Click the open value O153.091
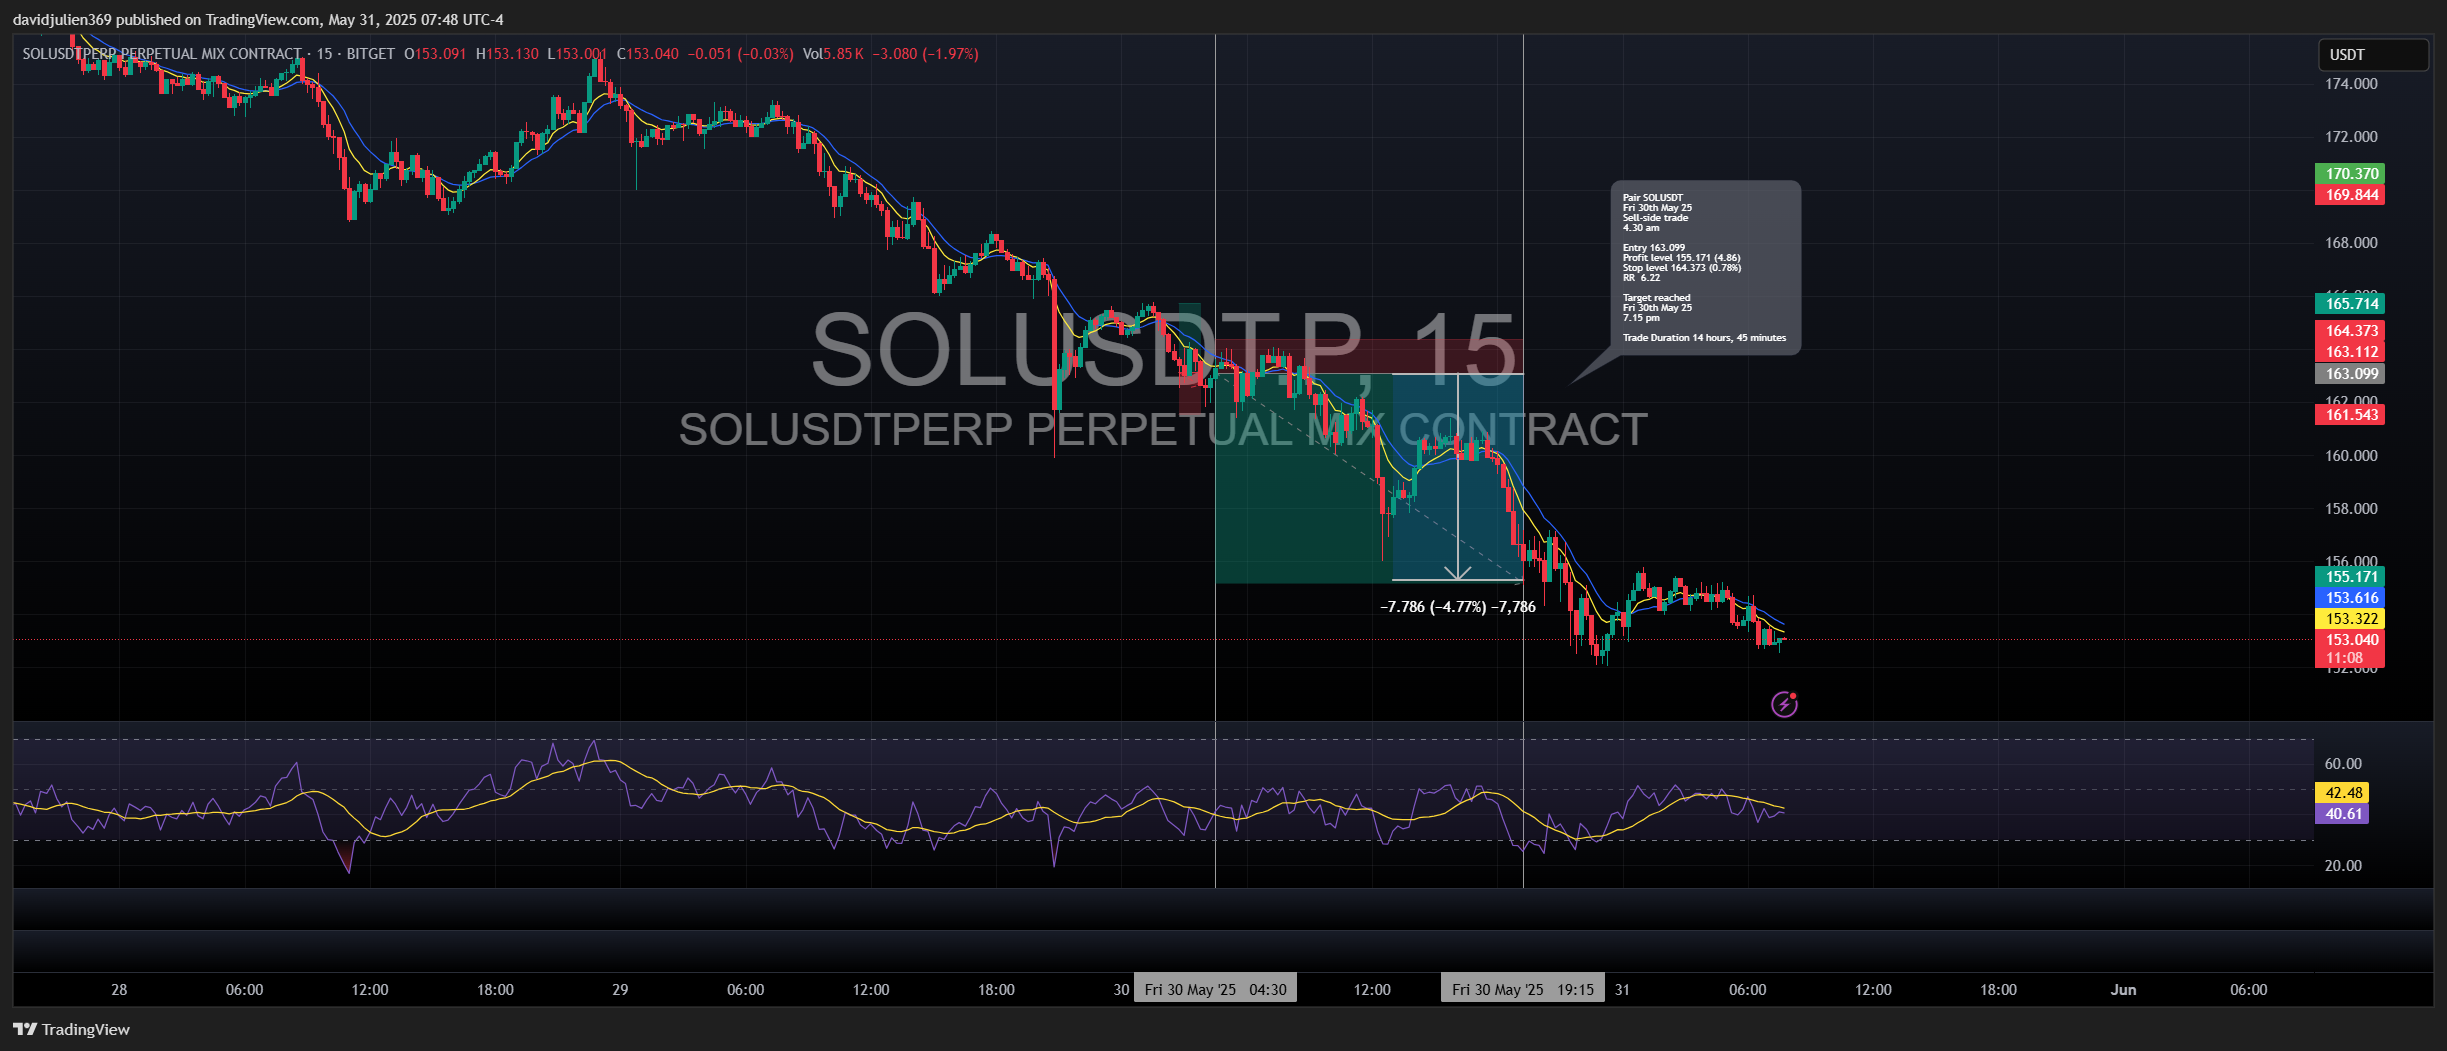 (x=435, y=54)
